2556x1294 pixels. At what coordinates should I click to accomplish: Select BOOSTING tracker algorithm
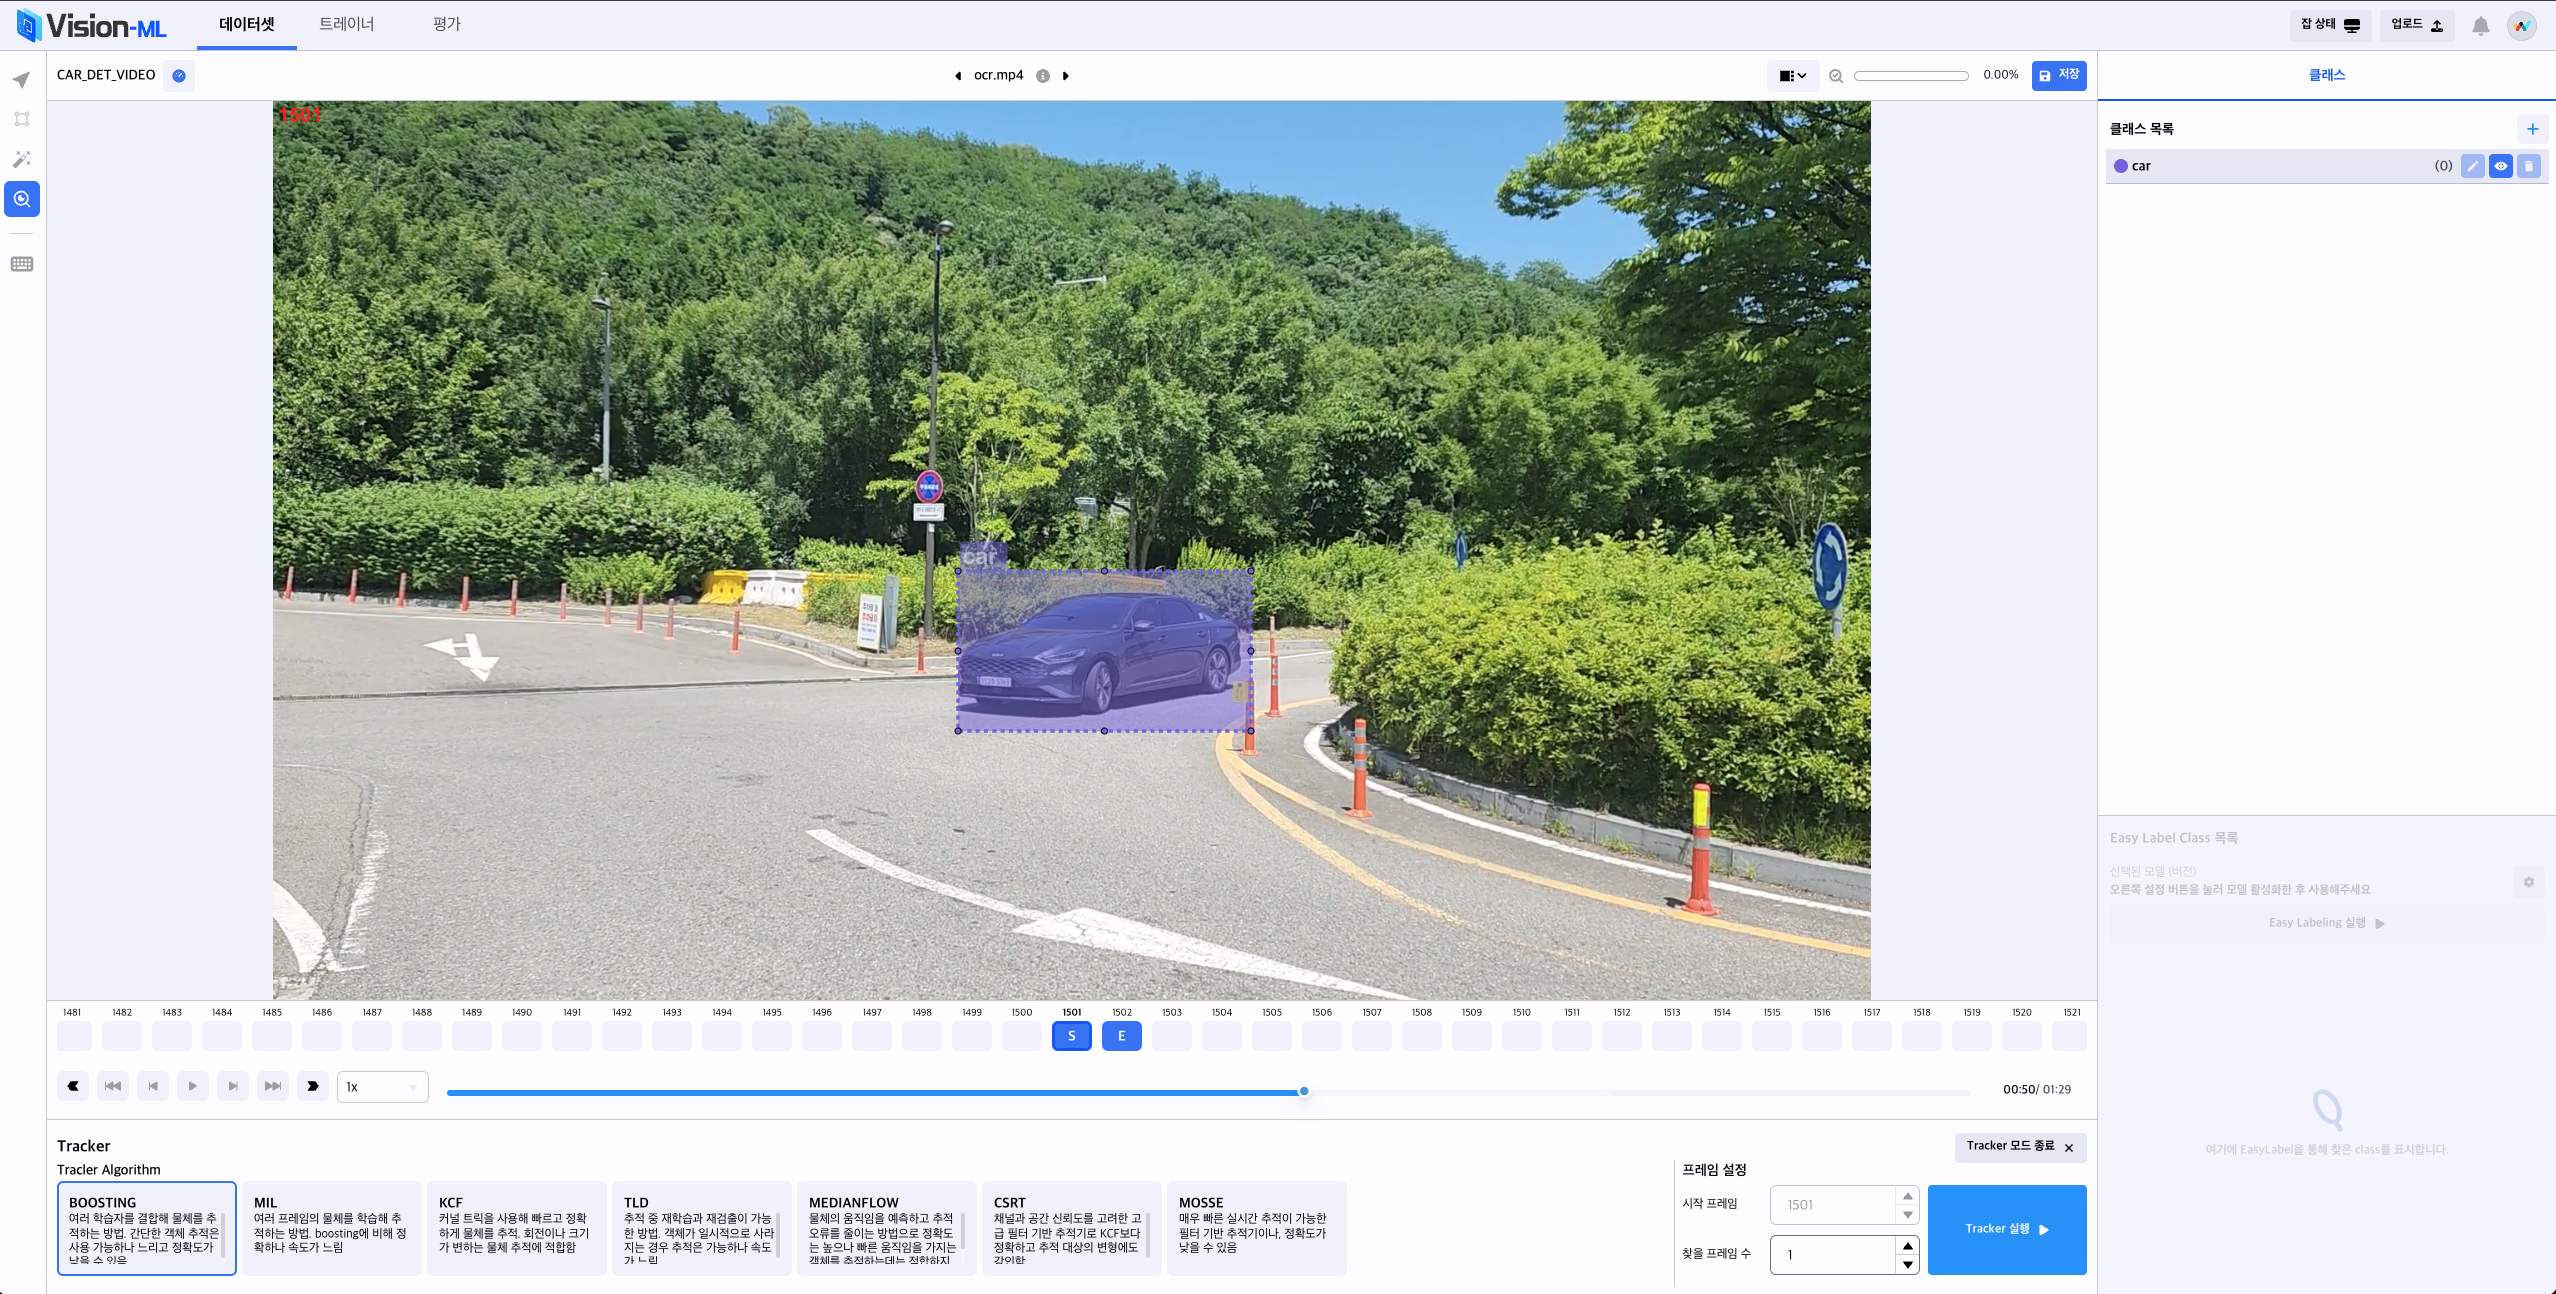147,1229
